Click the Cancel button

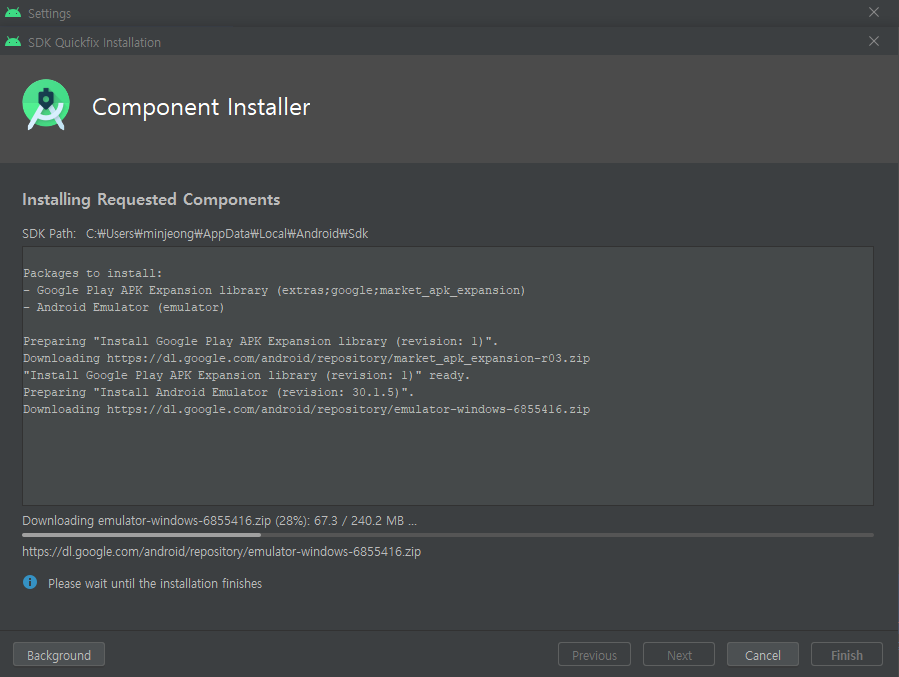point(763,655)
